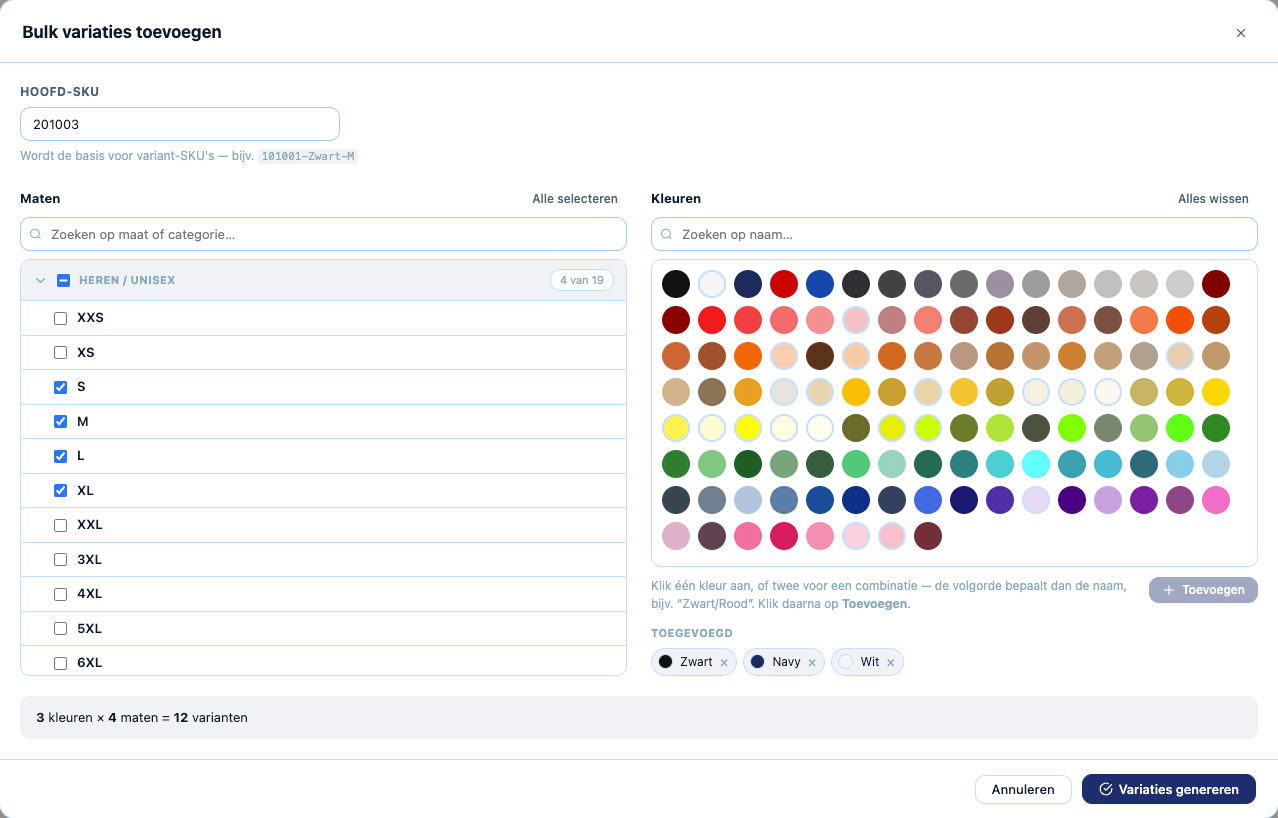
Task: Check the 6XL size checkbox
Action: (60, 663)
